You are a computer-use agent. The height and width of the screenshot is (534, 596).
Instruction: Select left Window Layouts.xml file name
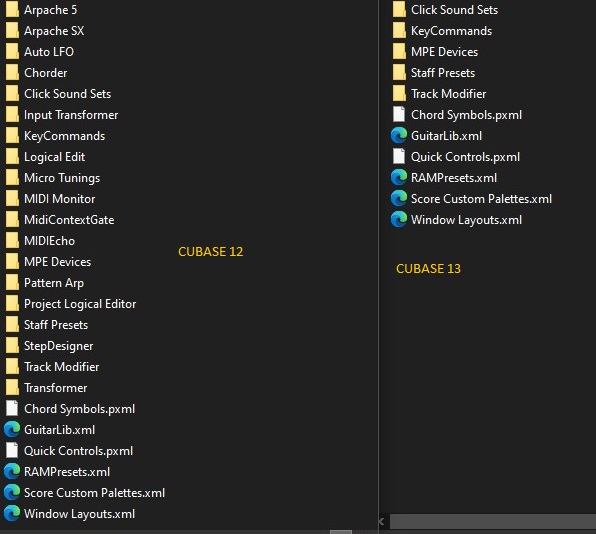79,514
